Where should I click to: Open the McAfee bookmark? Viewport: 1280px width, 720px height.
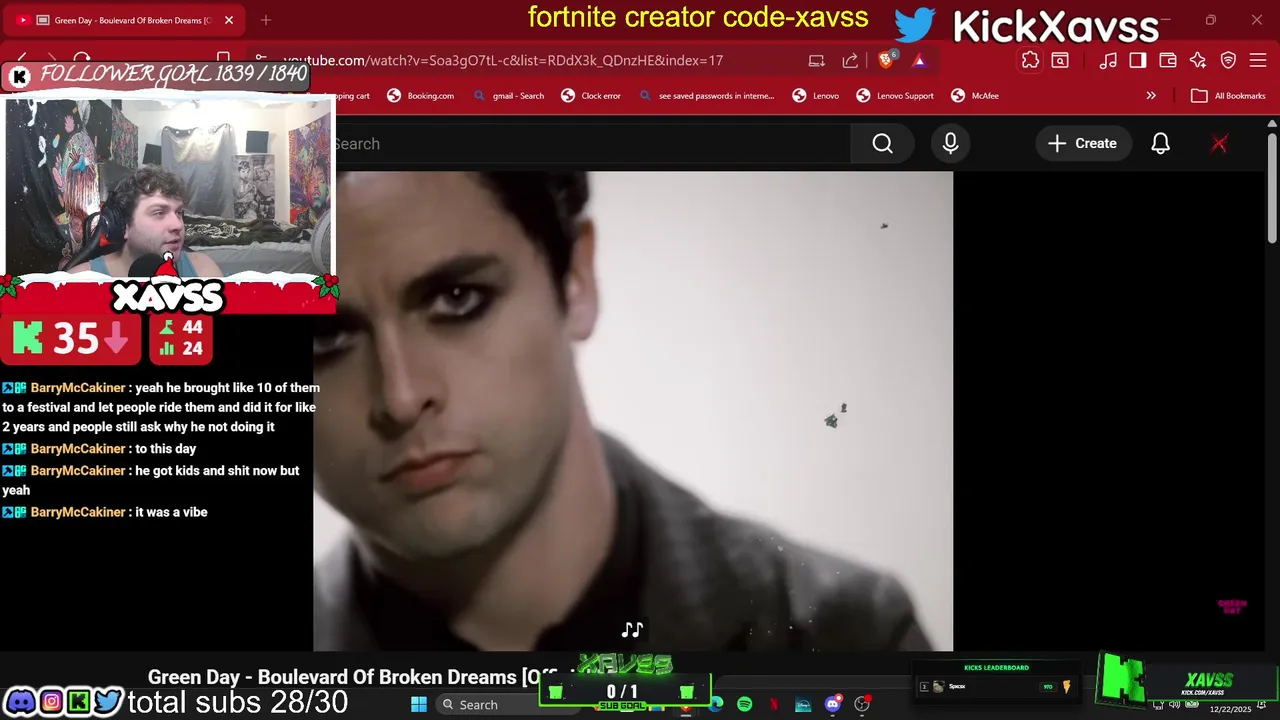click(x=975, y=96)
